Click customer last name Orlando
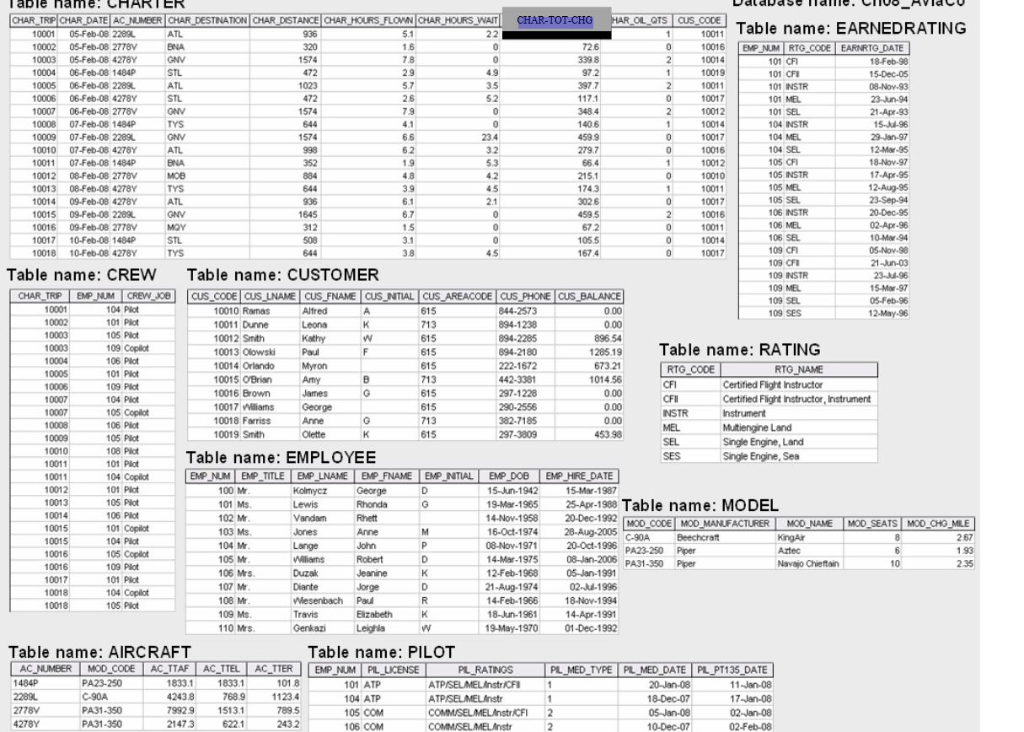 pos(258,366)
